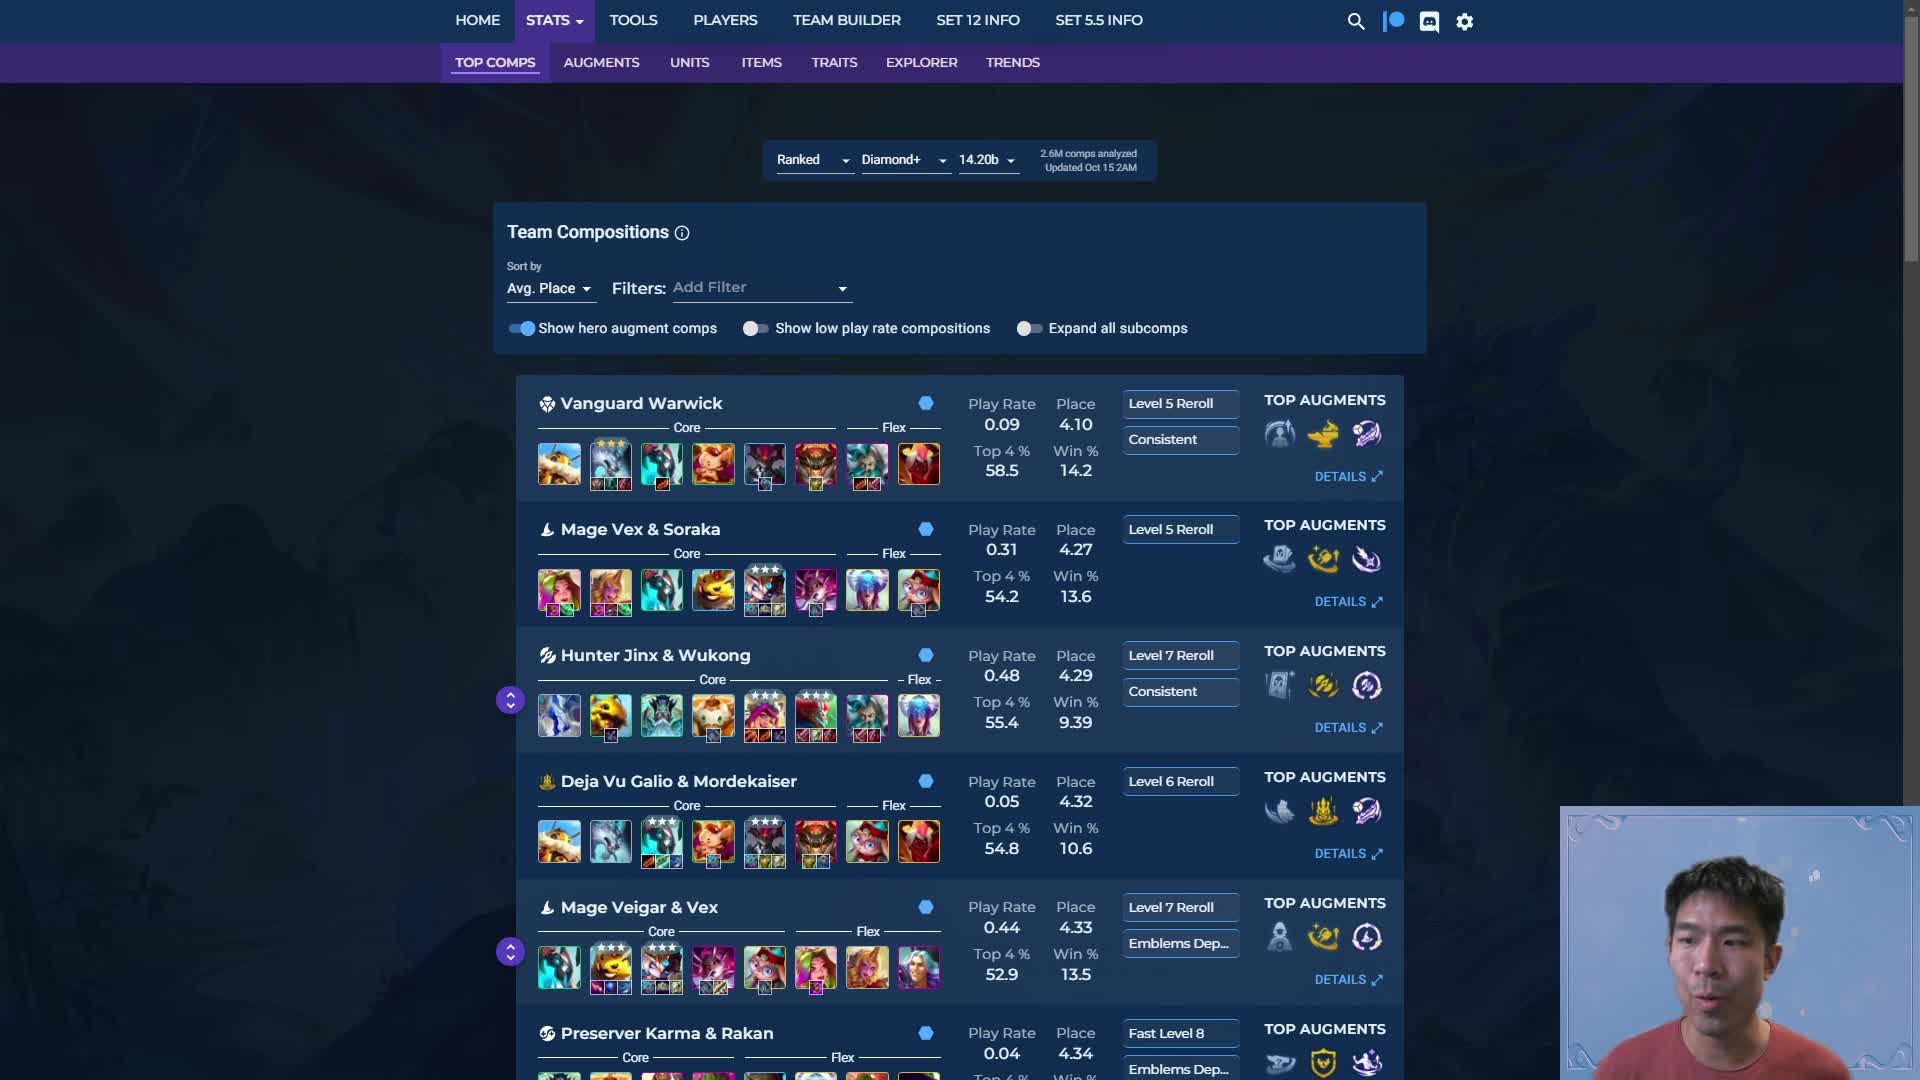
Task: Open the search icon in top bar
Action: coord(1356,21)
